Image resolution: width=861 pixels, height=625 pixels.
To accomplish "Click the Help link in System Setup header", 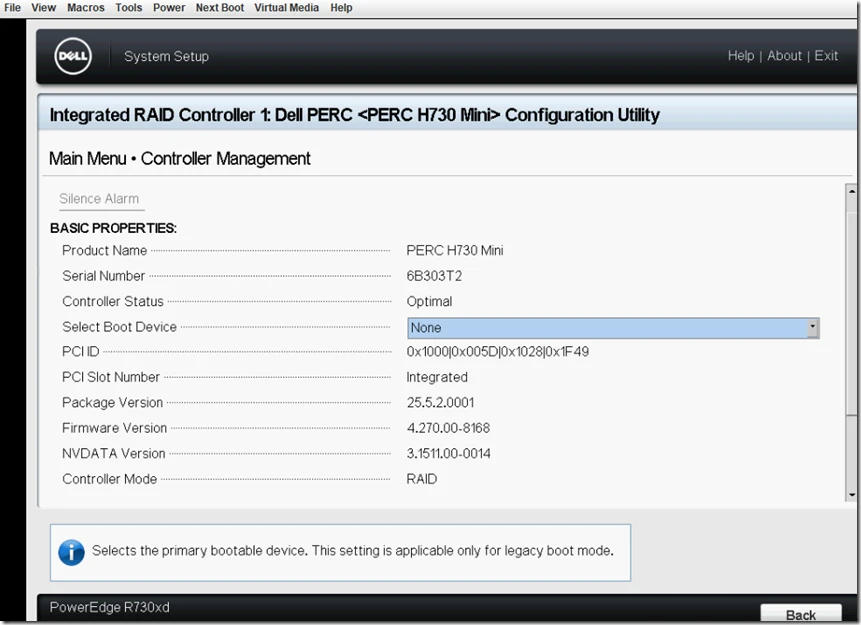I will [x=741, y=55].
